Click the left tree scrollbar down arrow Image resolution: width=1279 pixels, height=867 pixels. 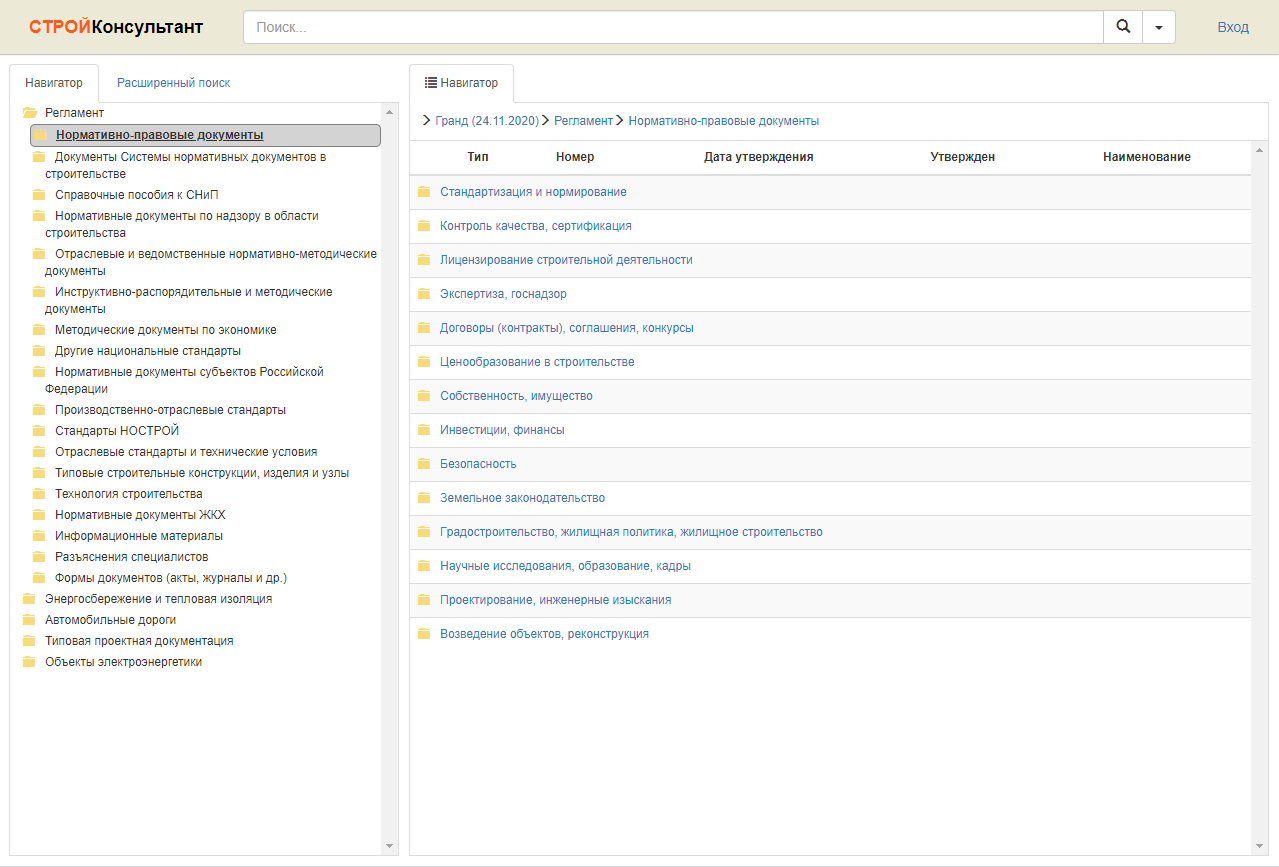pyautogui.click(x=390, y=846)
